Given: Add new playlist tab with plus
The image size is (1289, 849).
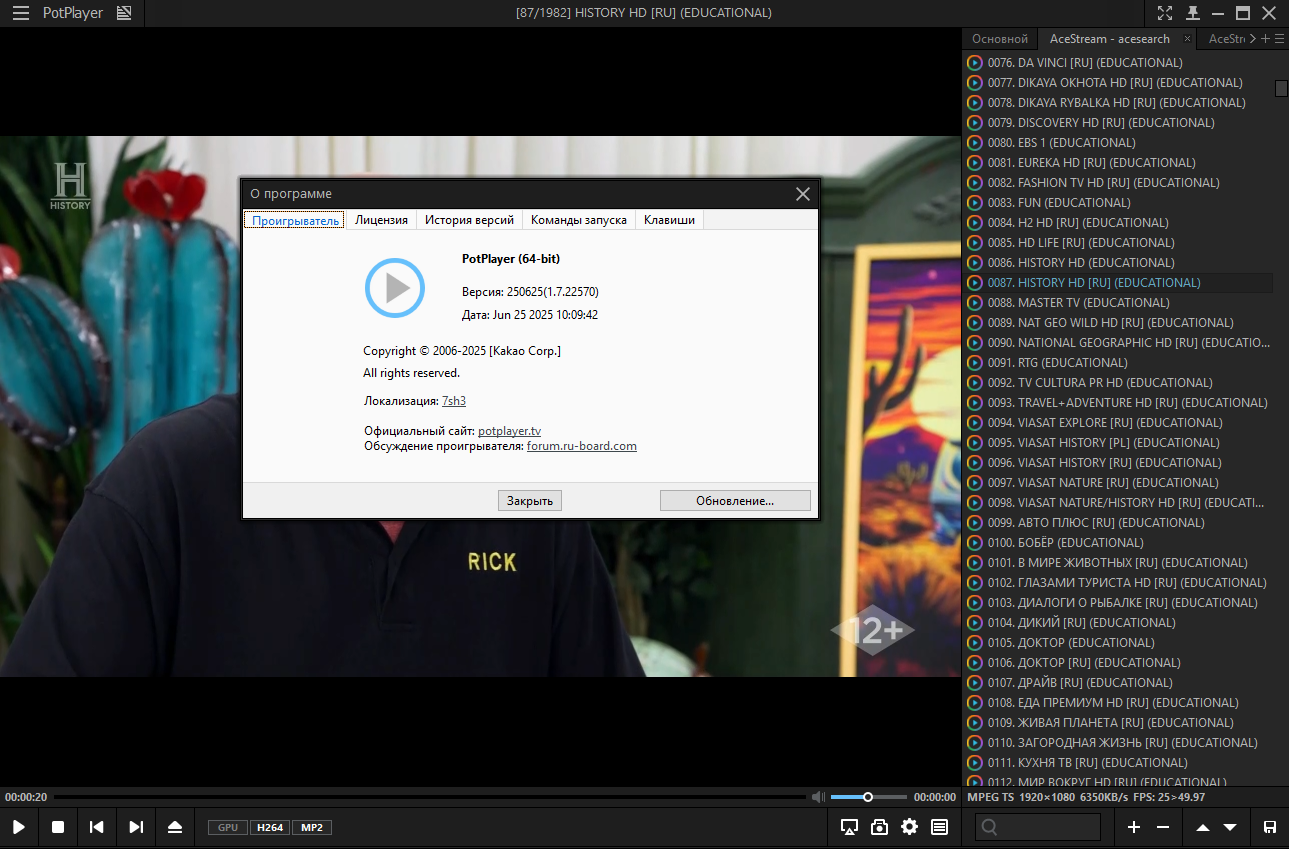Looking at the screenshot, I should (1266, 39).
